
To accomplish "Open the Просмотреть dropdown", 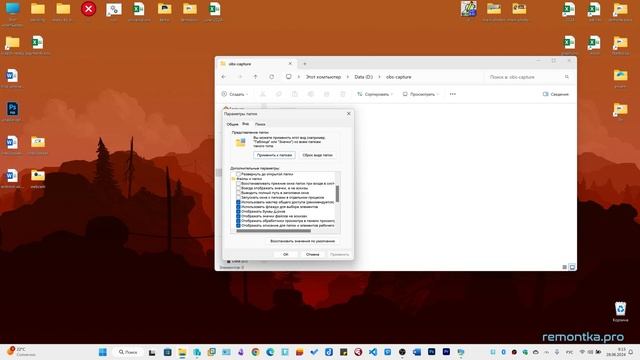I will 421,94.
